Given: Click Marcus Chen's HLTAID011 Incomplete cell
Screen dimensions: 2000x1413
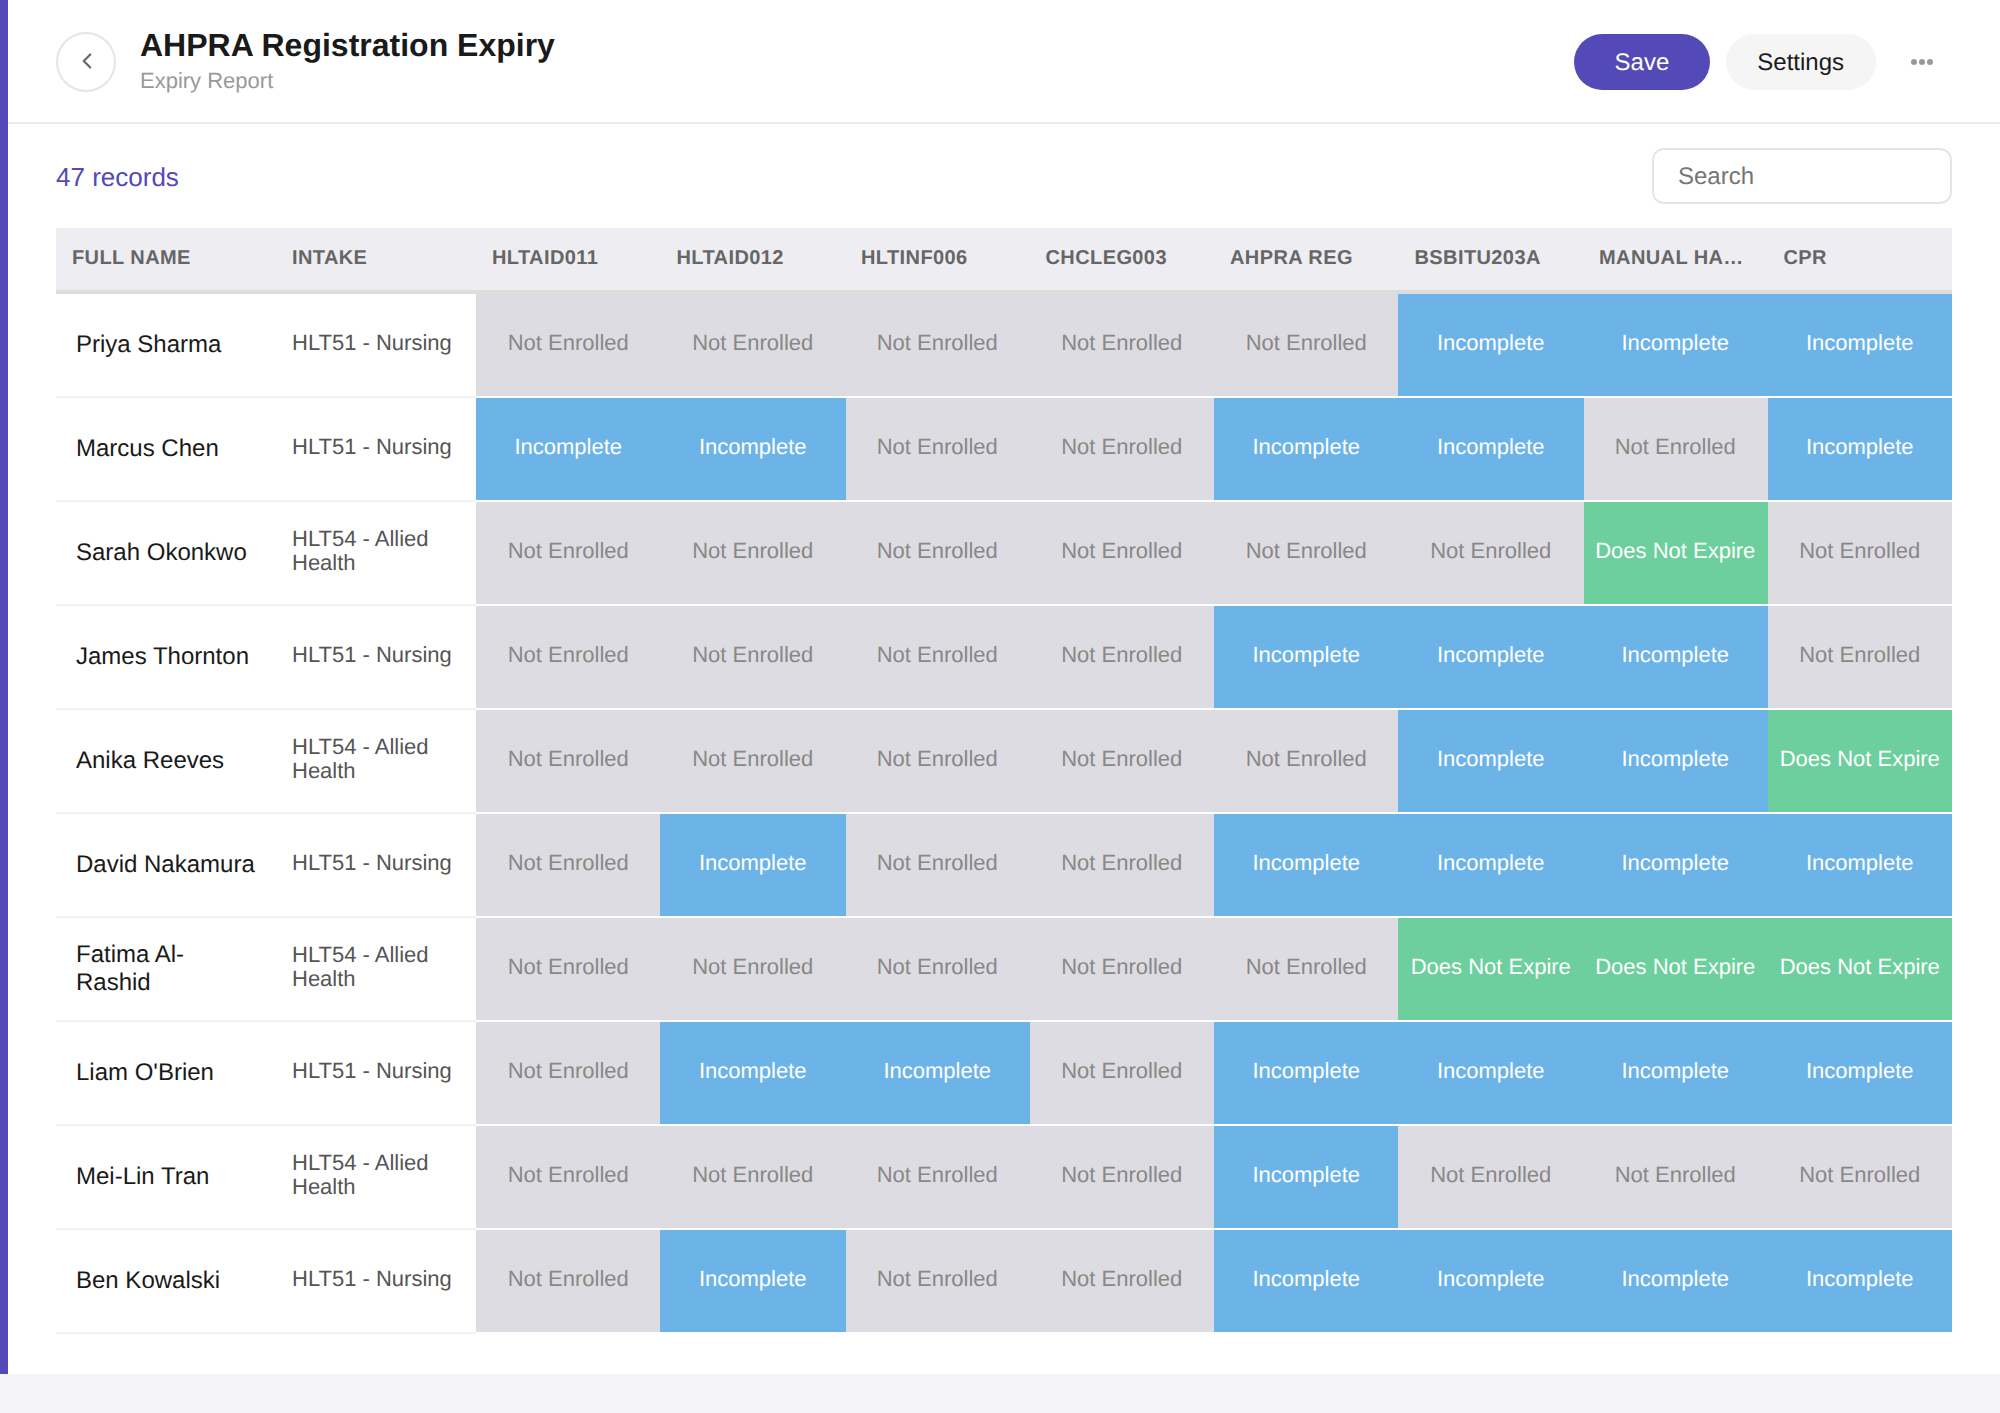Looking at the screenshot, I should pyautogui.click(x=568, y=448).
